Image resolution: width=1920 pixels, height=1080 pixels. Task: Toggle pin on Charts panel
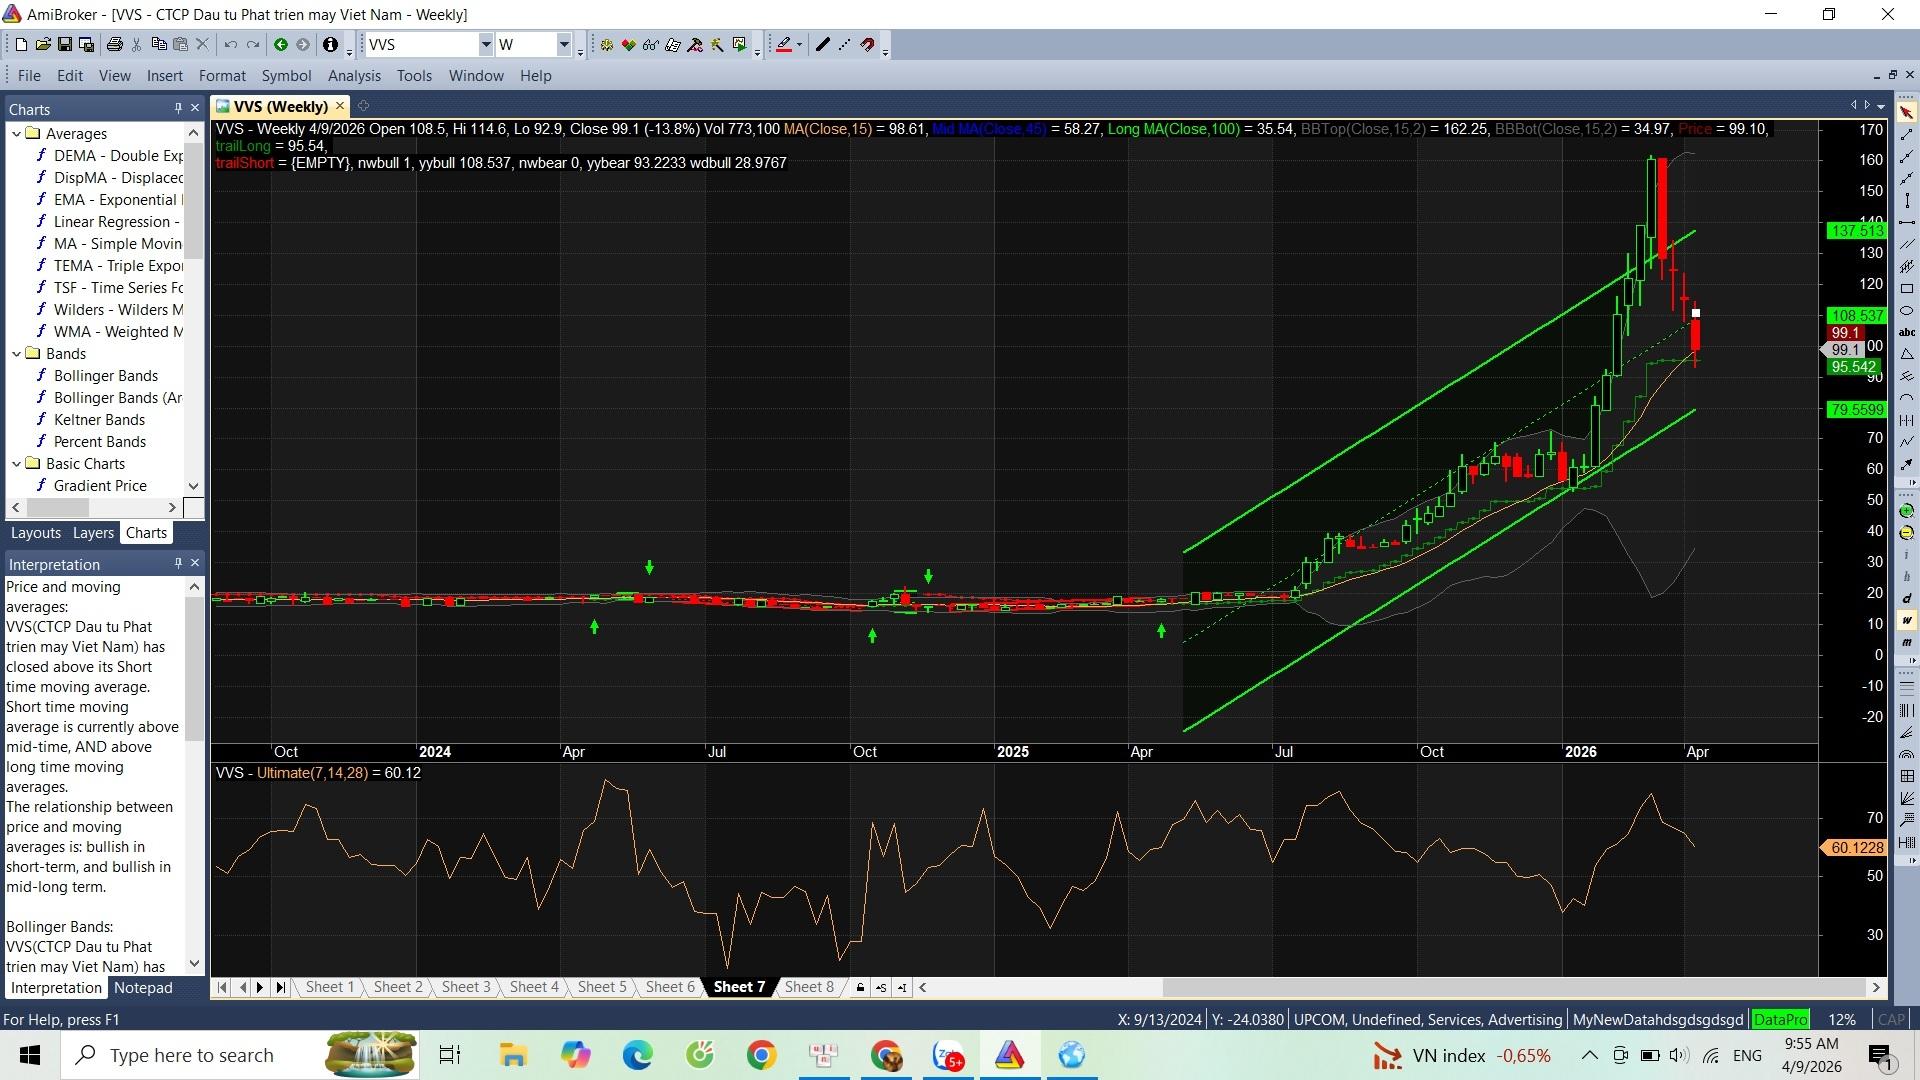tap(178, 108)
